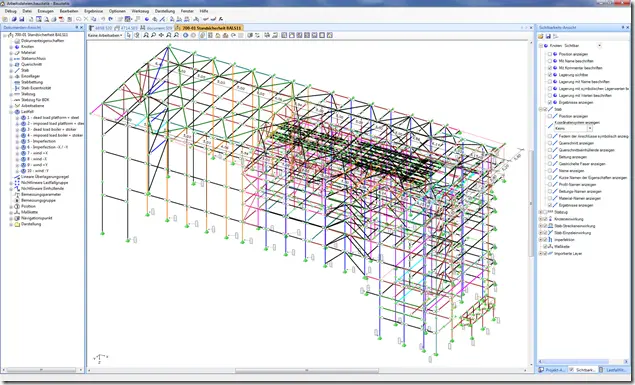Click the vertical scrollbar of model view
The height and width of the screenshot is (385, 635).
pyautogui.click(x=531, y=202)
